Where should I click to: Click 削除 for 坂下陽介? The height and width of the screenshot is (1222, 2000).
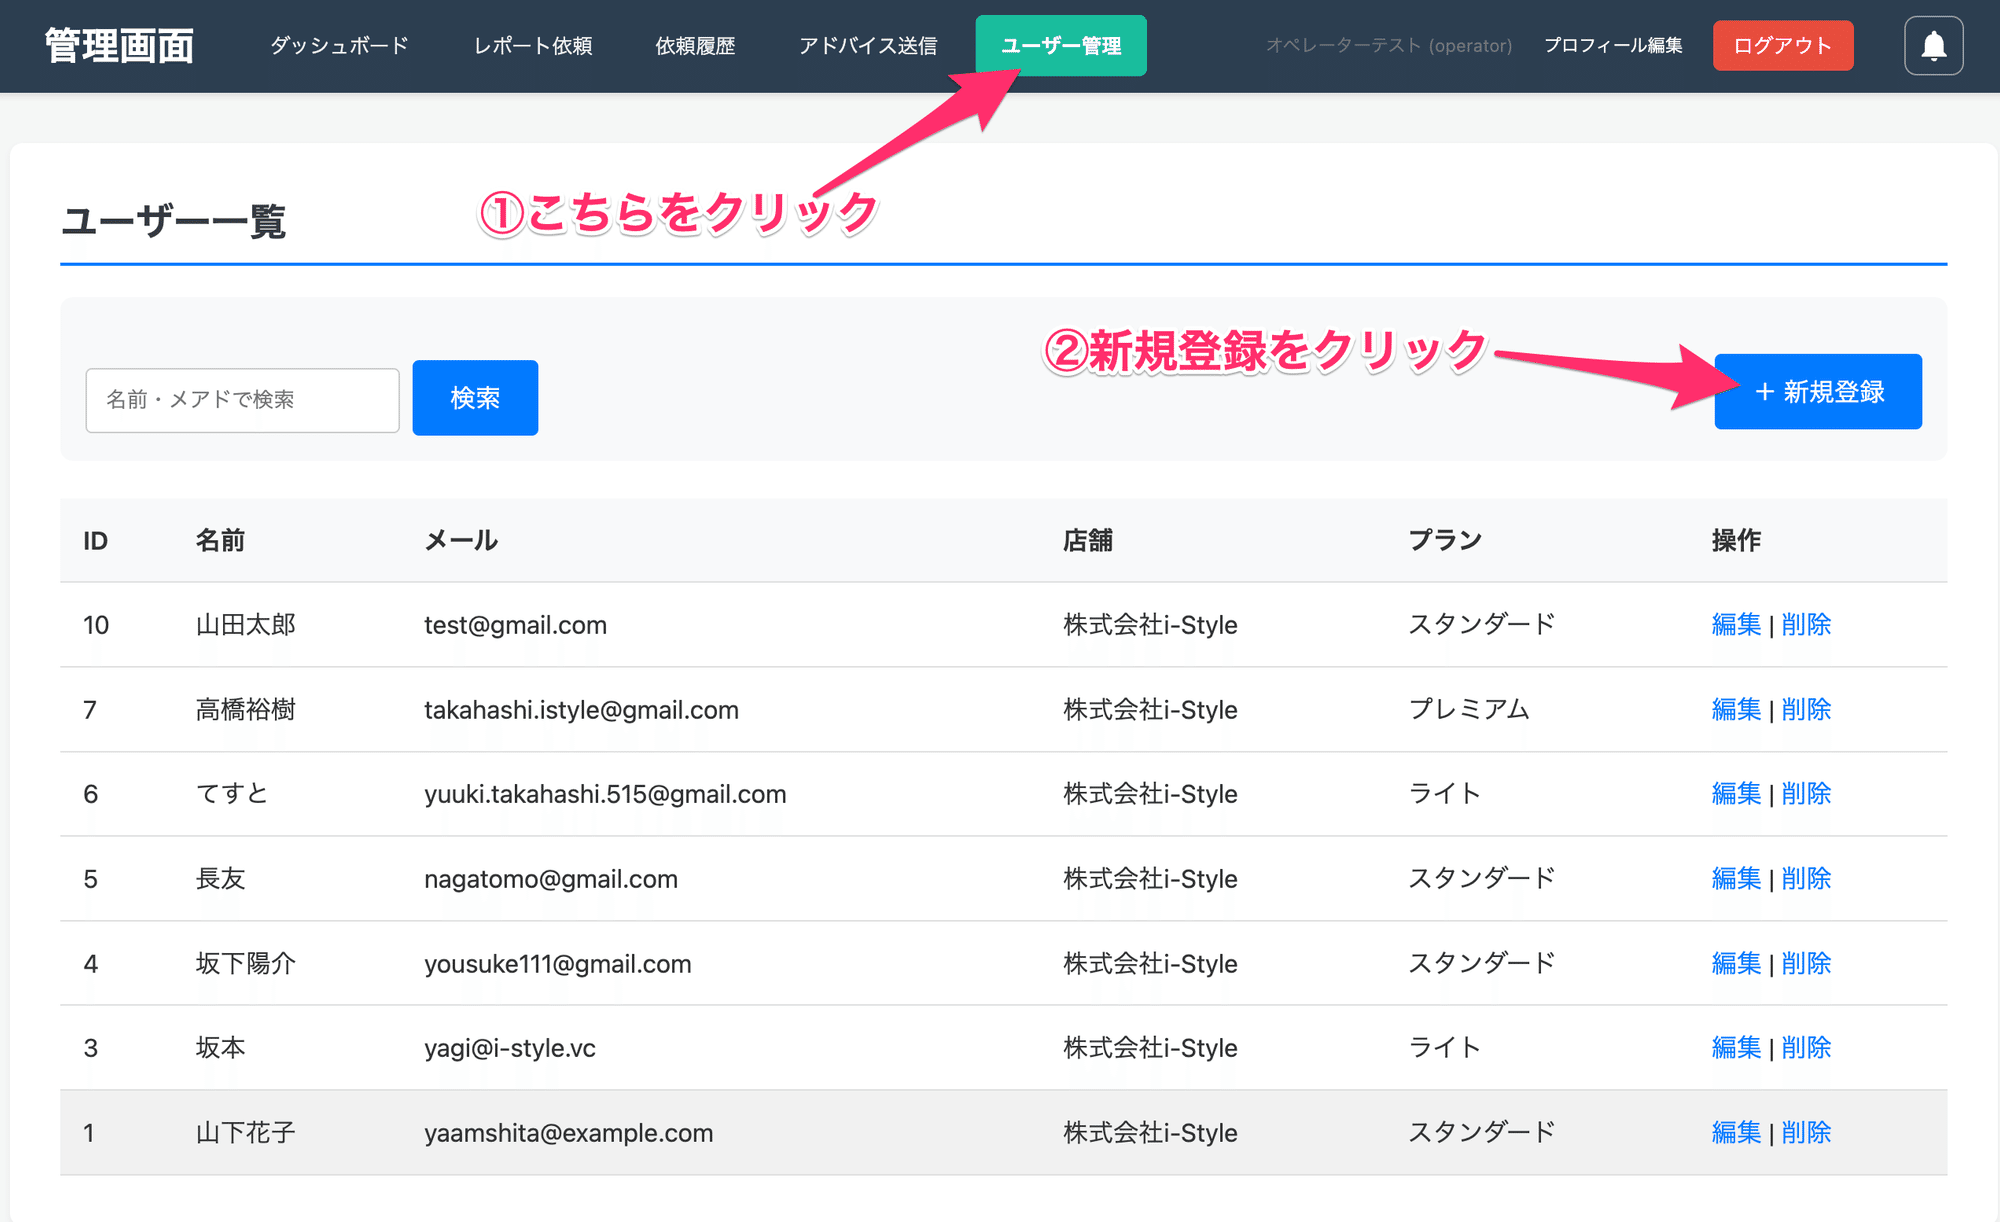[1807, 963]
